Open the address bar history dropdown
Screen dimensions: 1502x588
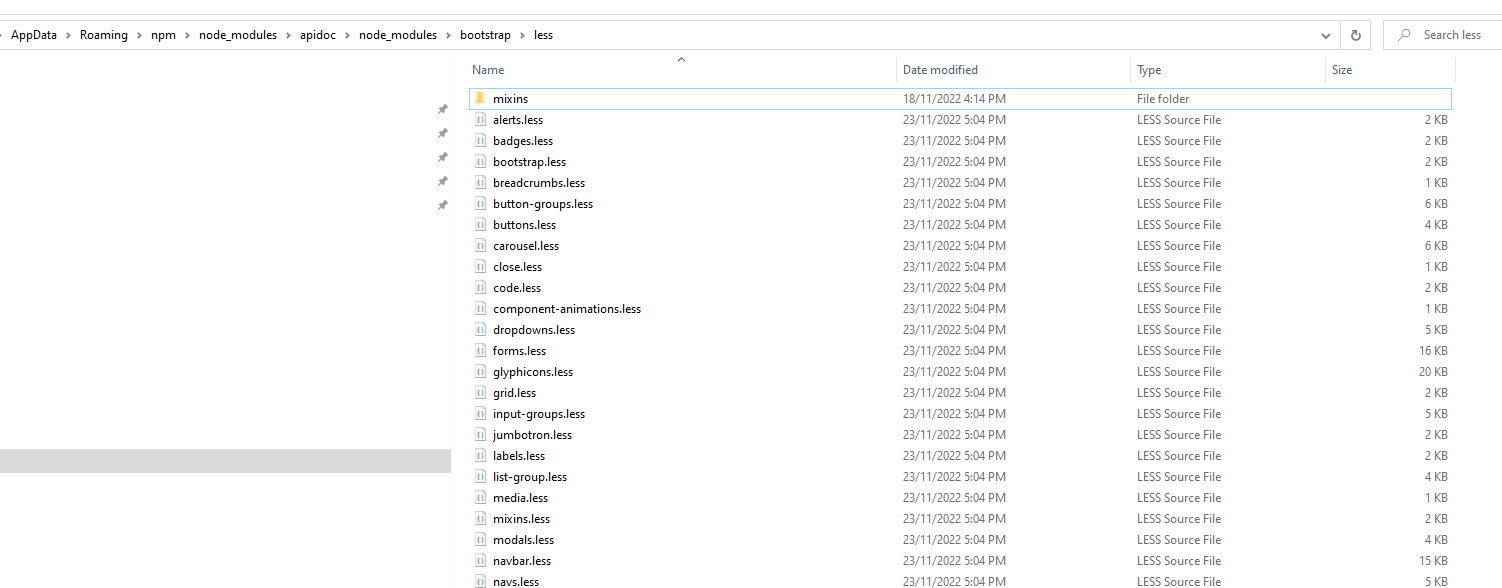click(x=1326, y=35)
